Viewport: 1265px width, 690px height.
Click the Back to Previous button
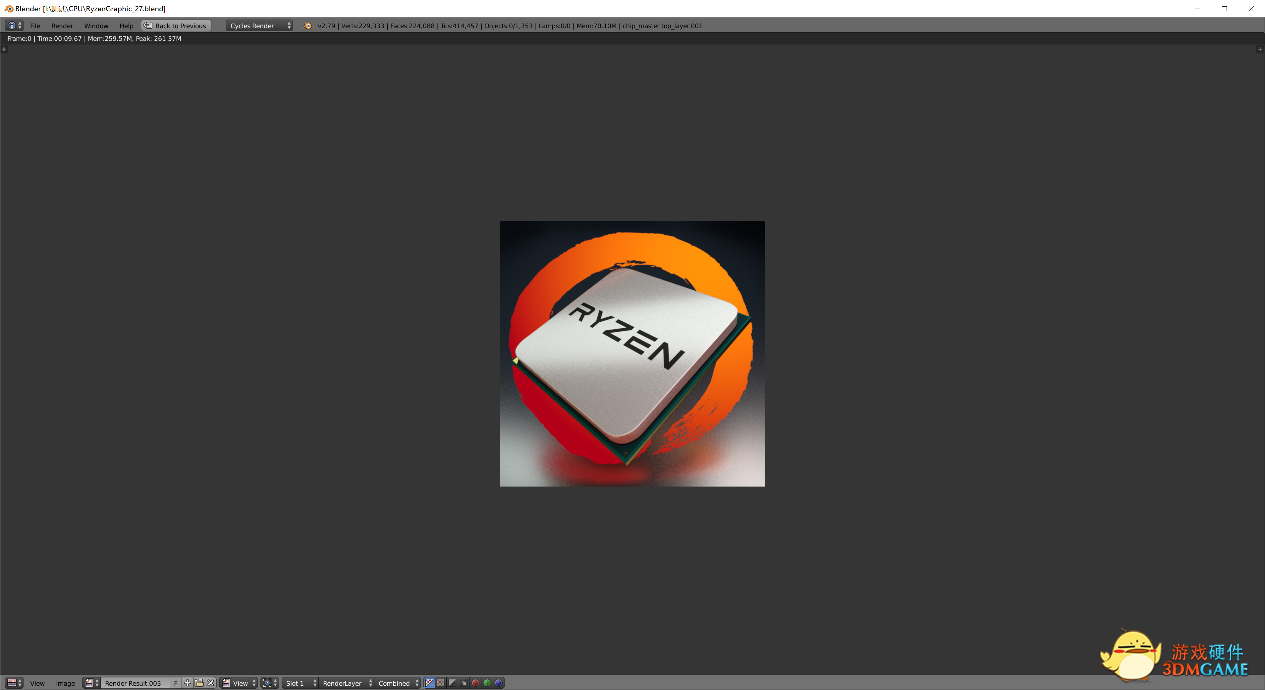pyautogui.click(x=176, y=25)
